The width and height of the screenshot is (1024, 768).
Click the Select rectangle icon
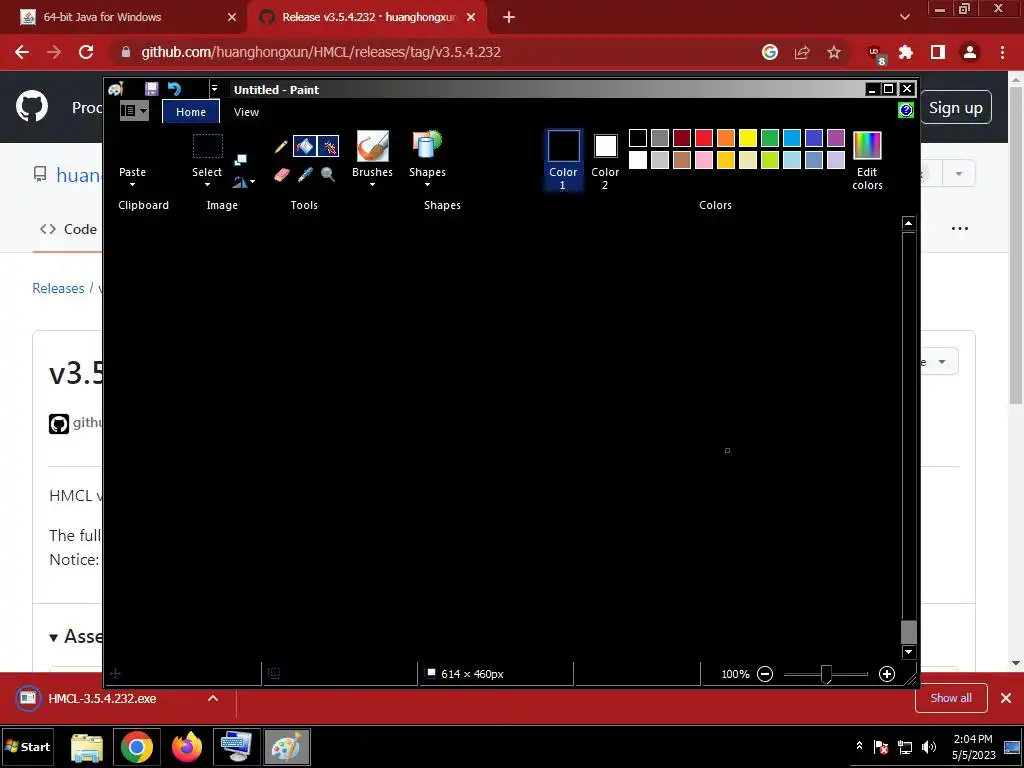[208, 146]
